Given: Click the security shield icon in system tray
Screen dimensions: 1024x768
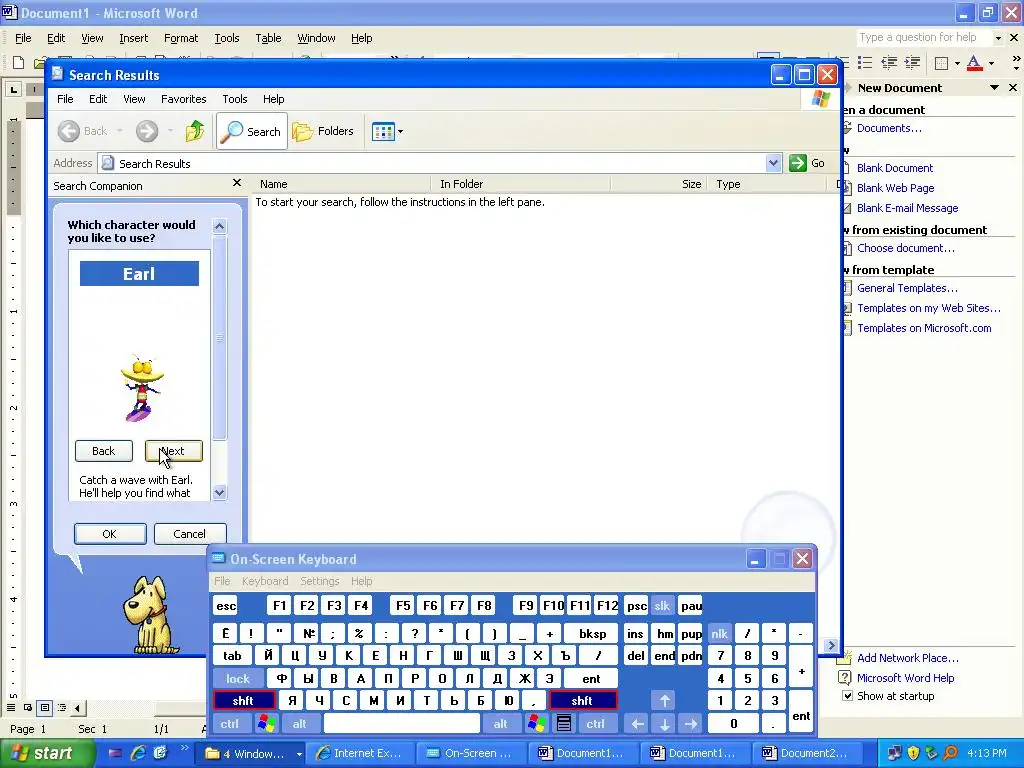Looking at the screenshot, I should click(x=913, y=753).
